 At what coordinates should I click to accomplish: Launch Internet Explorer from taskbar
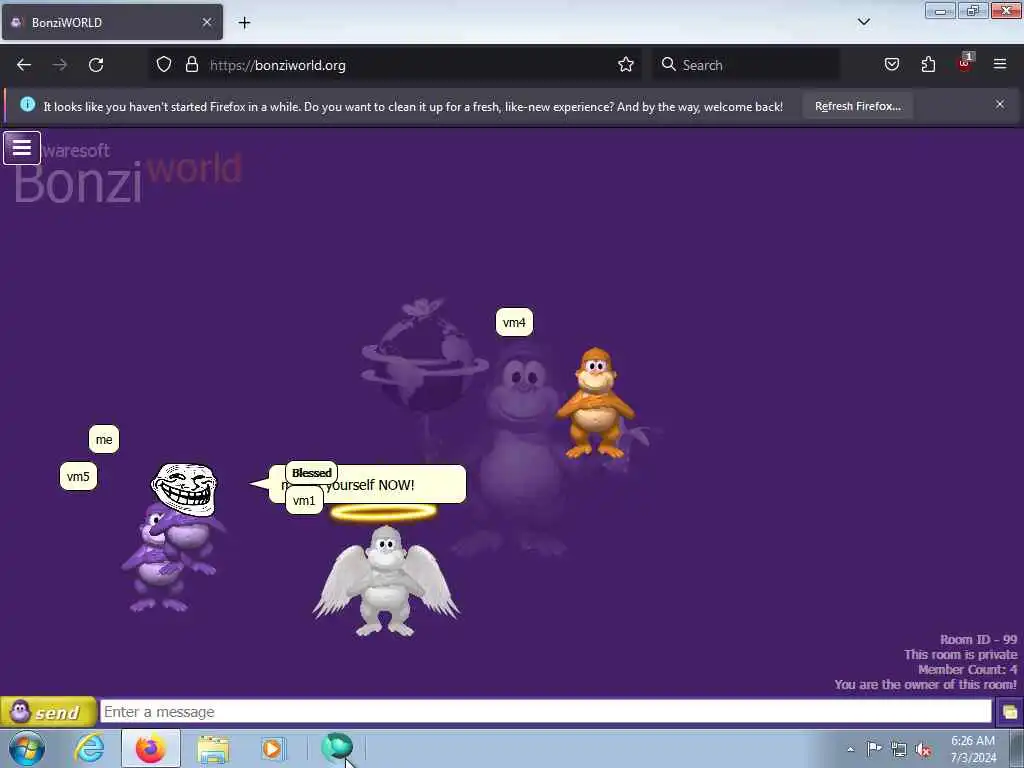(89, 748)
